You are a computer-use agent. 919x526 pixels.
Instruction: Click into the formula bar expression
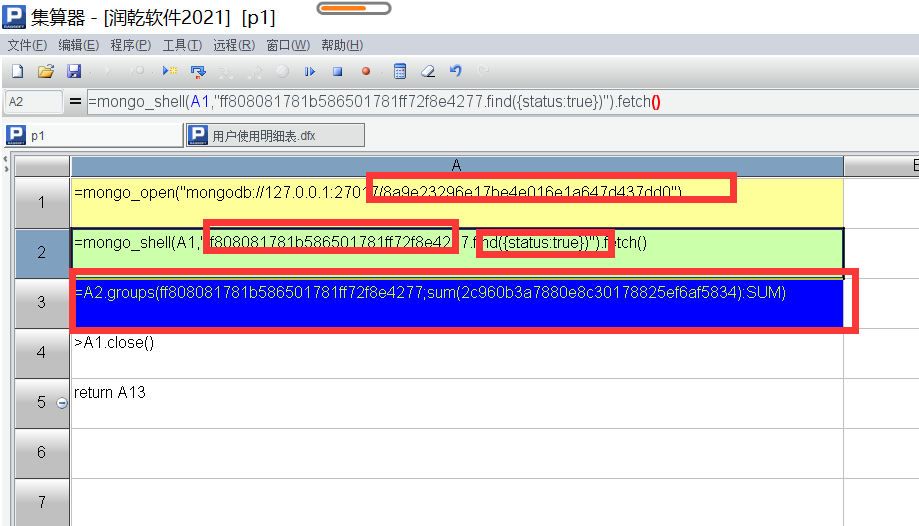point(503,101)
